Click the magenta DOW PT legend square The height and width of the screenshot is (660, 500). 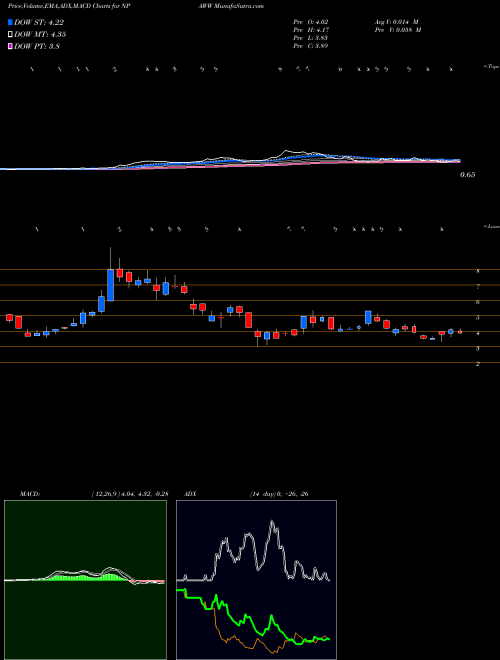tap(10, 46)
